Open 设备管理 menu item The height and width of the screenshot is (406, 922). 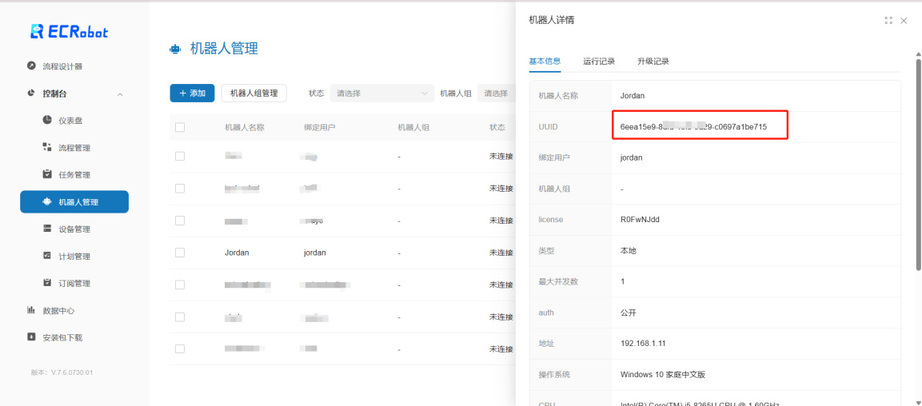(x=74, y=229)
